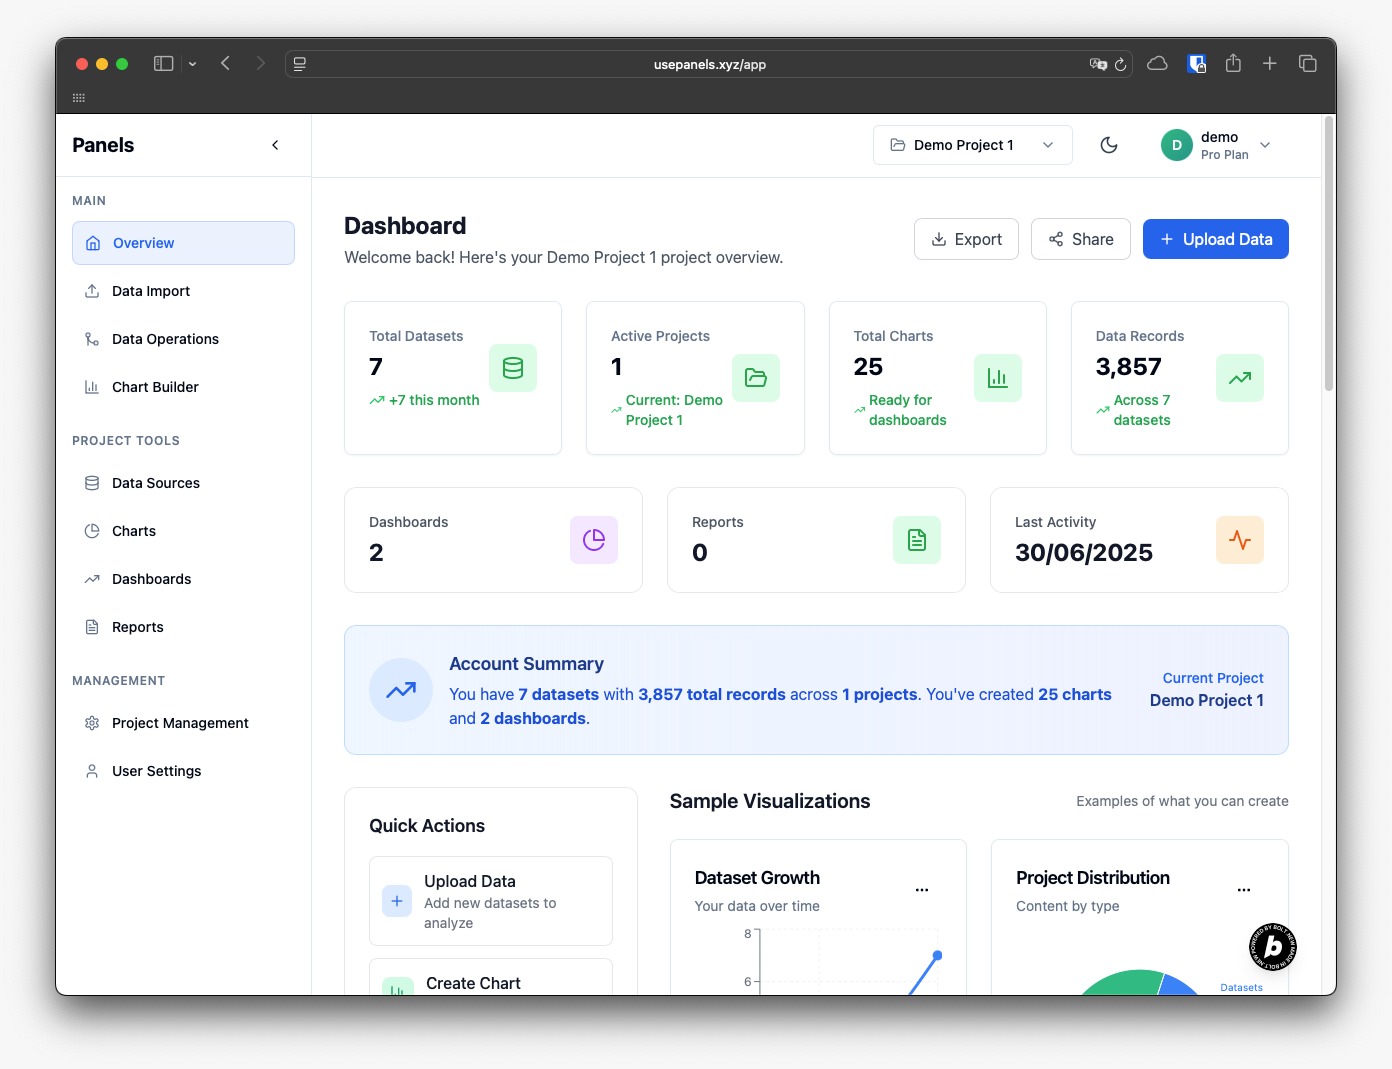Image resolution: width=1392 pixels, height=1069 pixels.
Task: Click the Data Records trend icon
Action: tap(1240, 378)
